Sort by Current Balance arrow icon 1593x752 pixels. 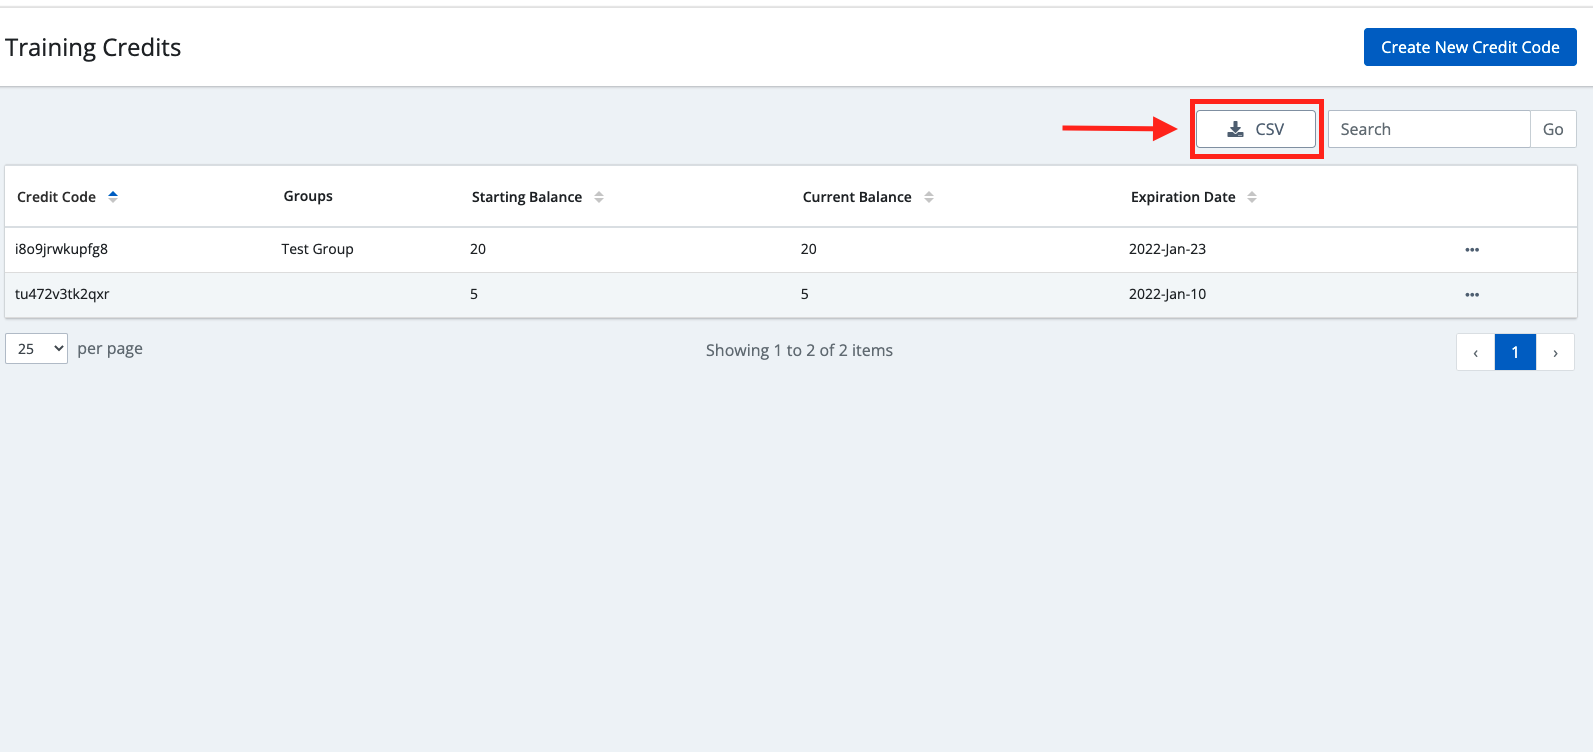929,197
